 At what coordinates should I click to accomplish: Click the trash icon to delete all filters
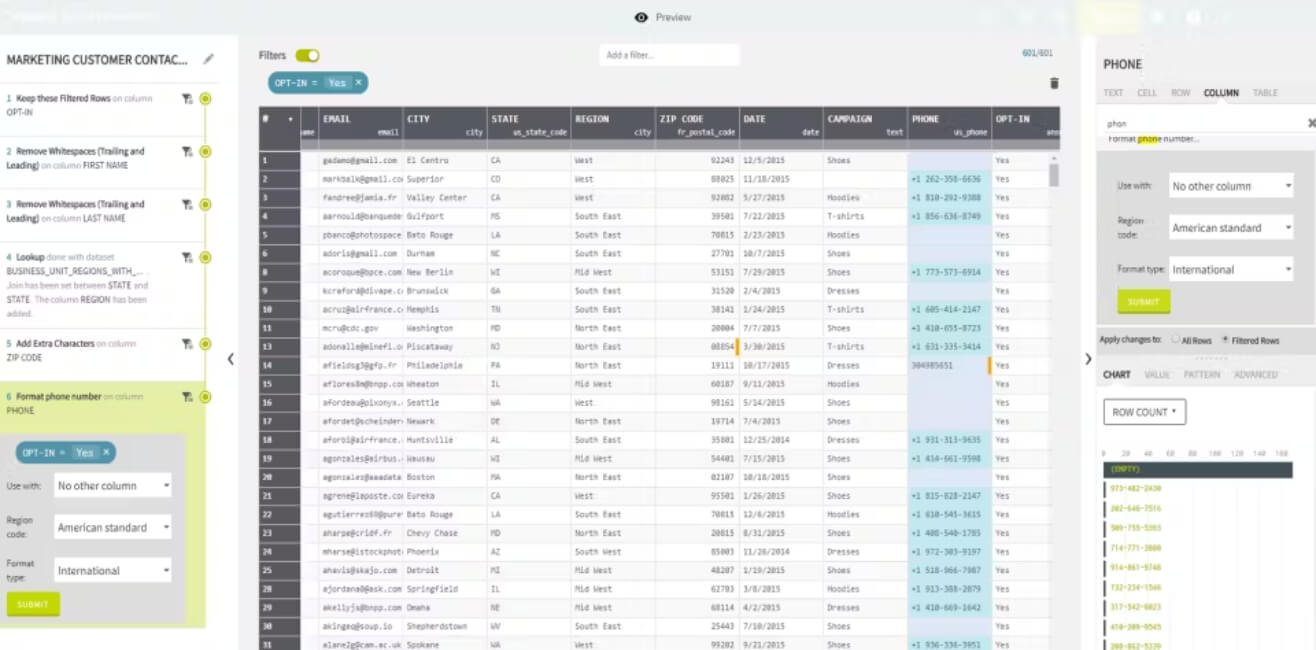pos(1054,84)
